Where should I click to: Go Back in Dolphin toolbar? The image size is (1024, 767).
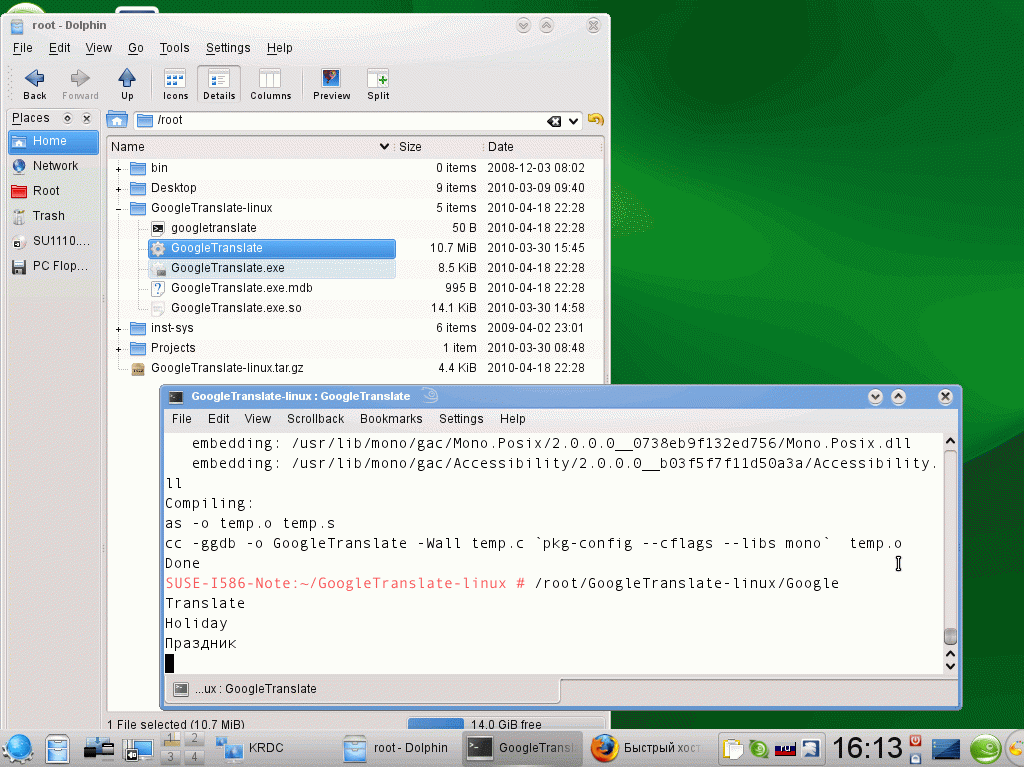[x=35, y=85]
